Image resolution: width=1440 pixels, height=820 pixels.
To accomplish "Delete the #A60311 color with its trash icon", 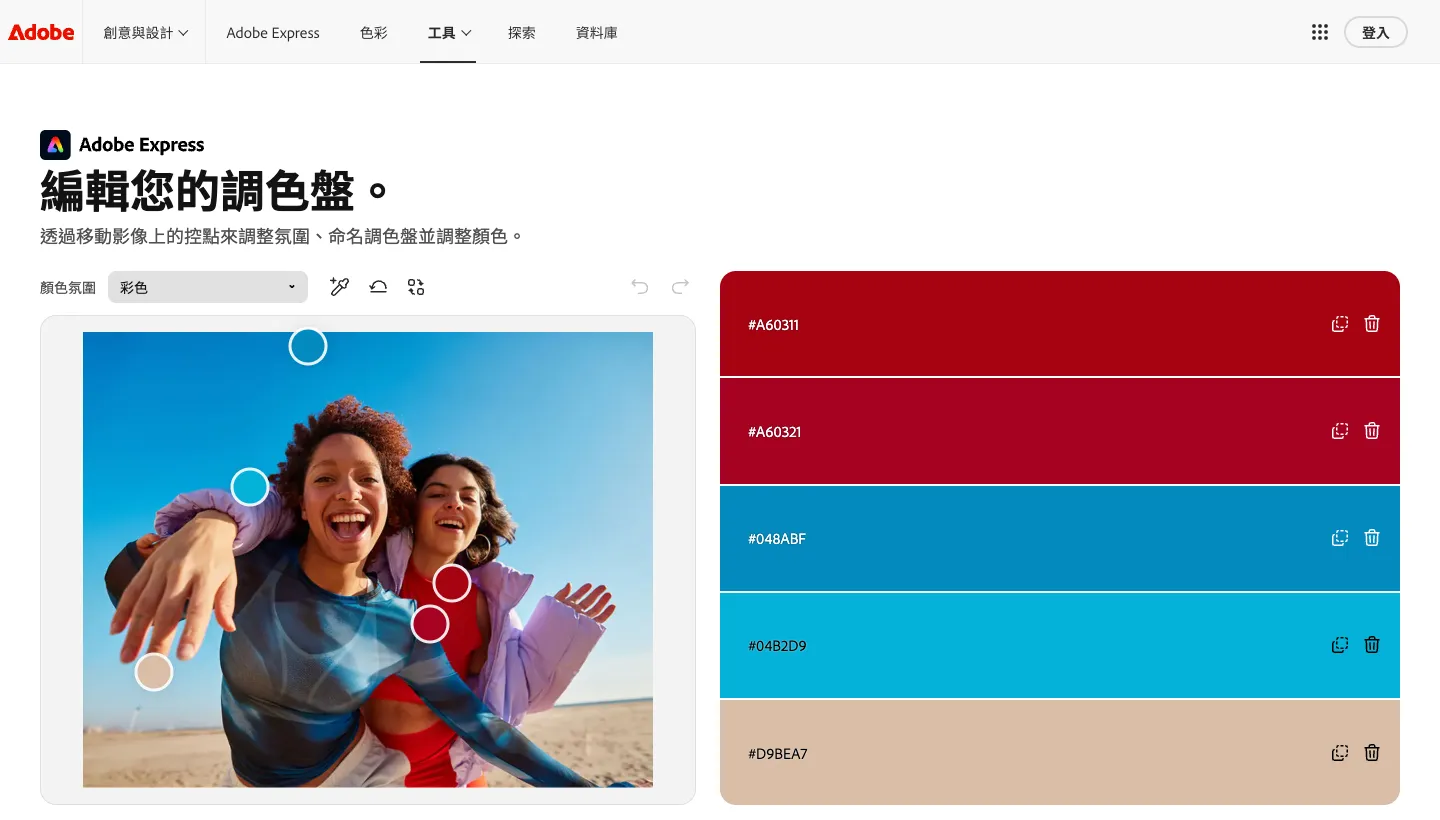I will pos(1372,324).
